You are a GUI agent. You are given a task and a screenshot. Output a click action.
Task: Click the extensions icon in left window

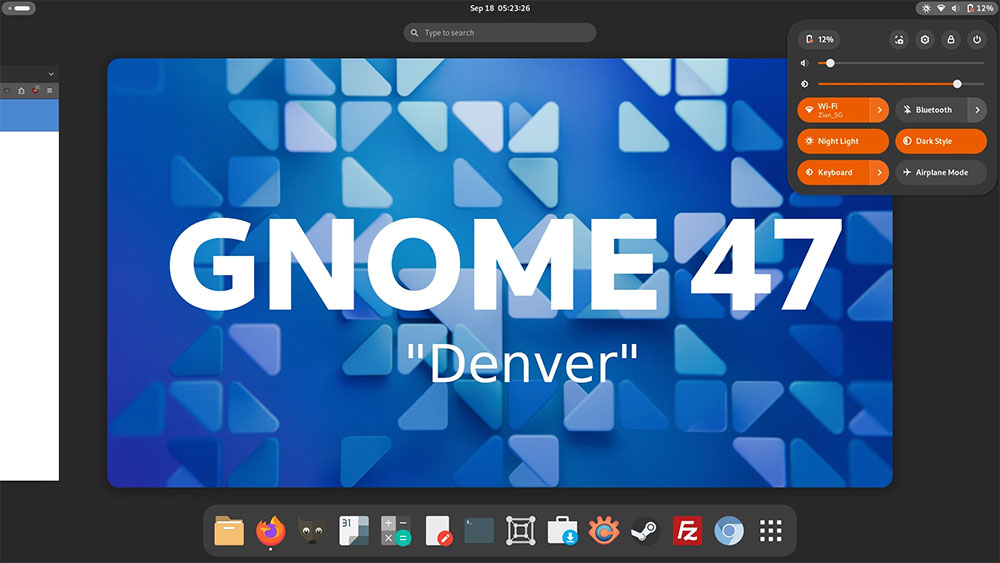coord(21,91)
